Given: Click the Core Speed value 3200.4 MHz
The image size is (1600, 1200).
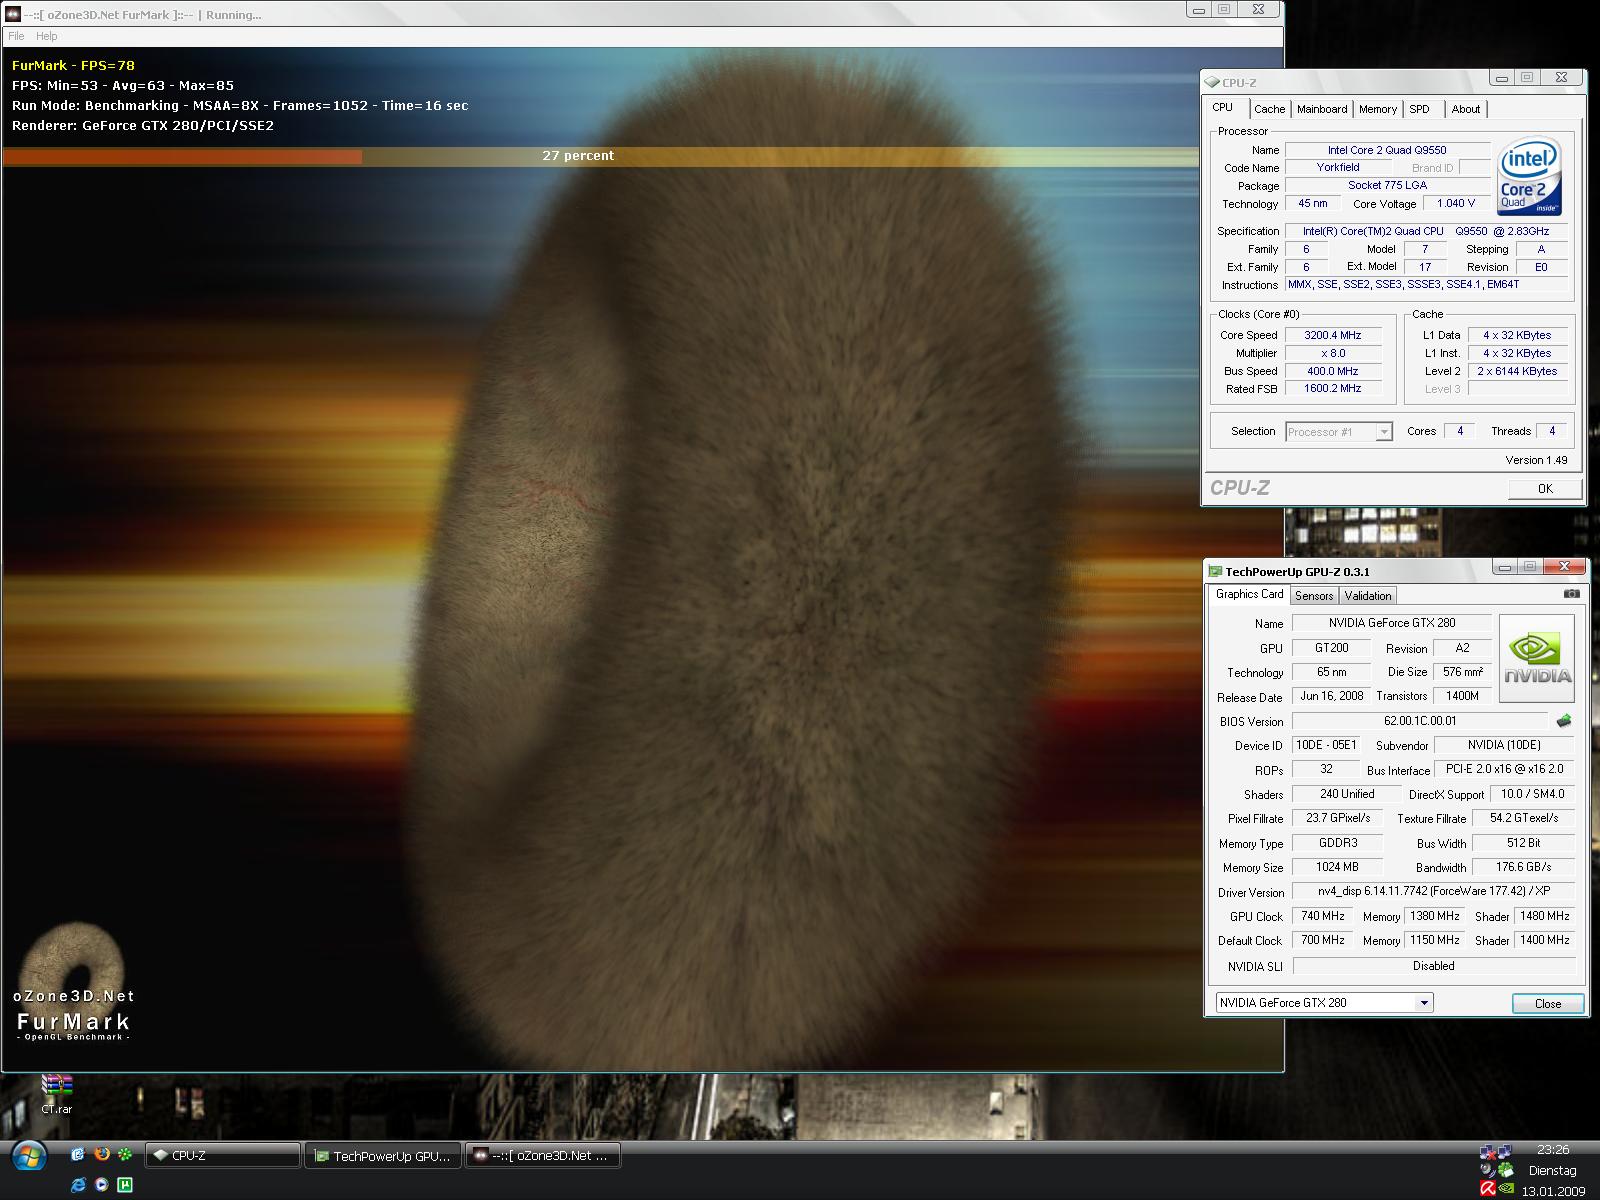Looking at the screenshot, I should pos(1333,335).
